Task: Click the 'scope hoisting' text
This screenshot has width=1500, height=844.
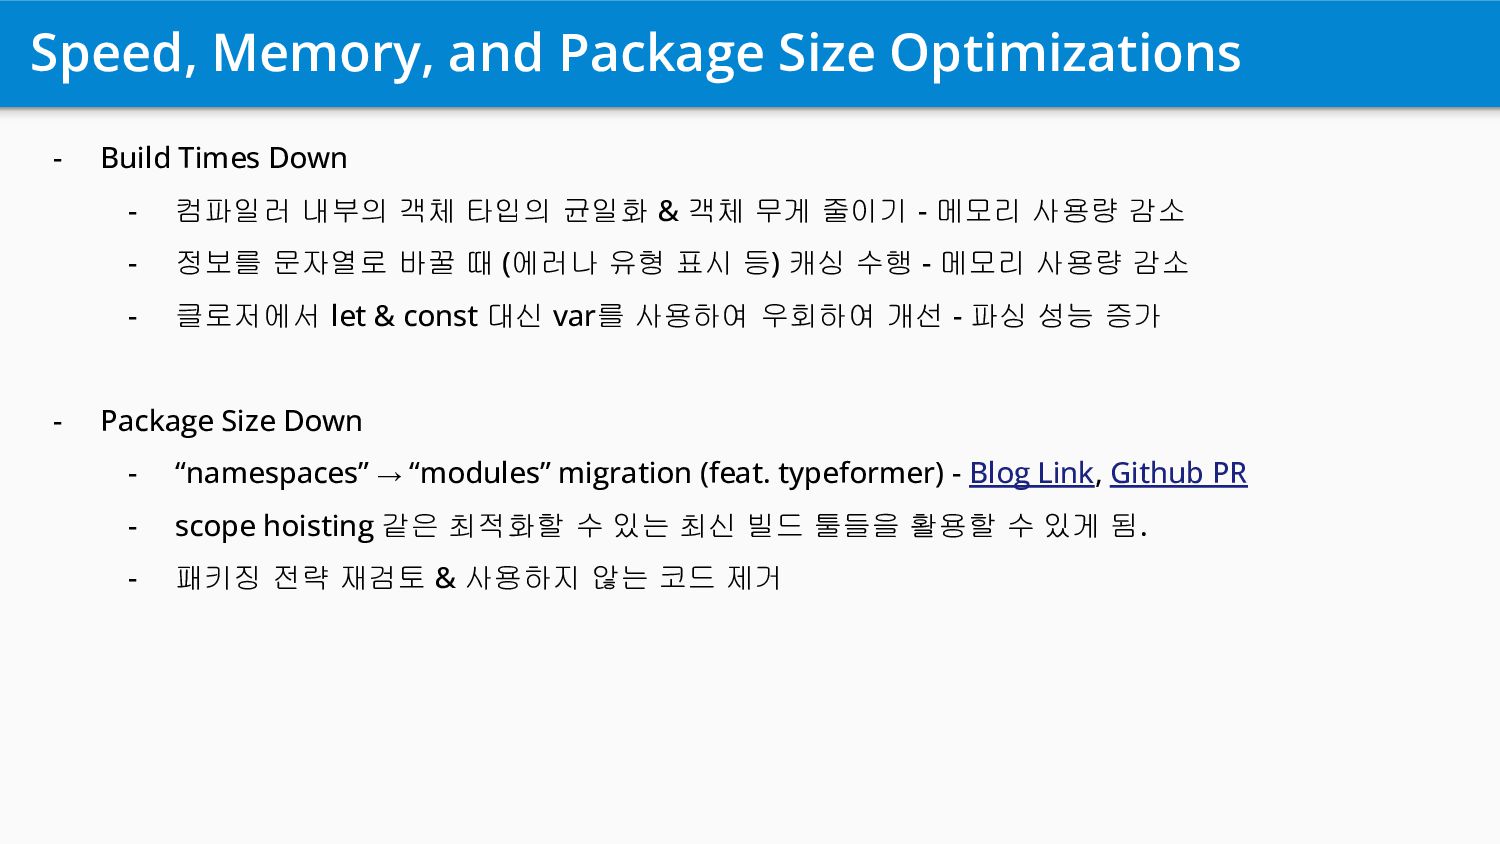Action: tap(274, 526)
